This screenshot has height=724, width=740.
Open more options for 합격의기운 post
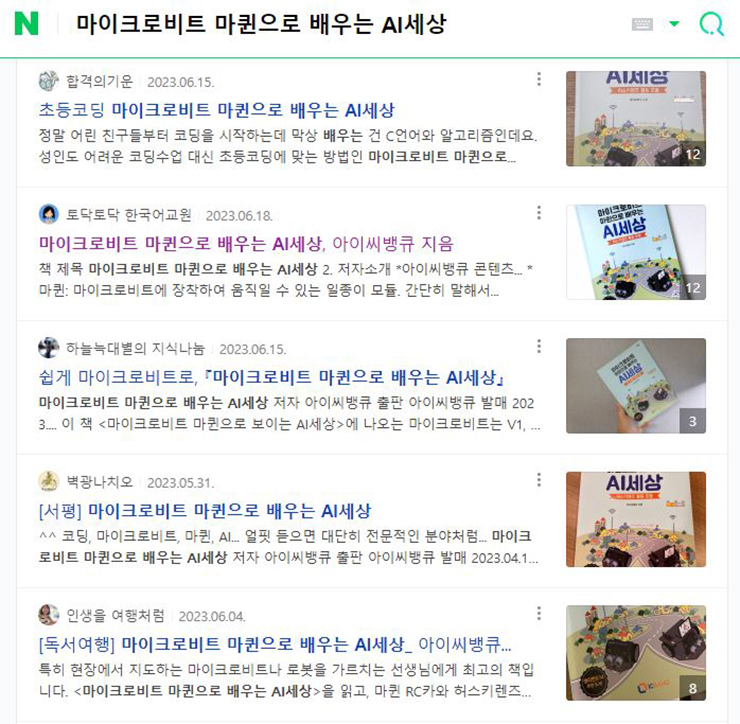point(539,79)
